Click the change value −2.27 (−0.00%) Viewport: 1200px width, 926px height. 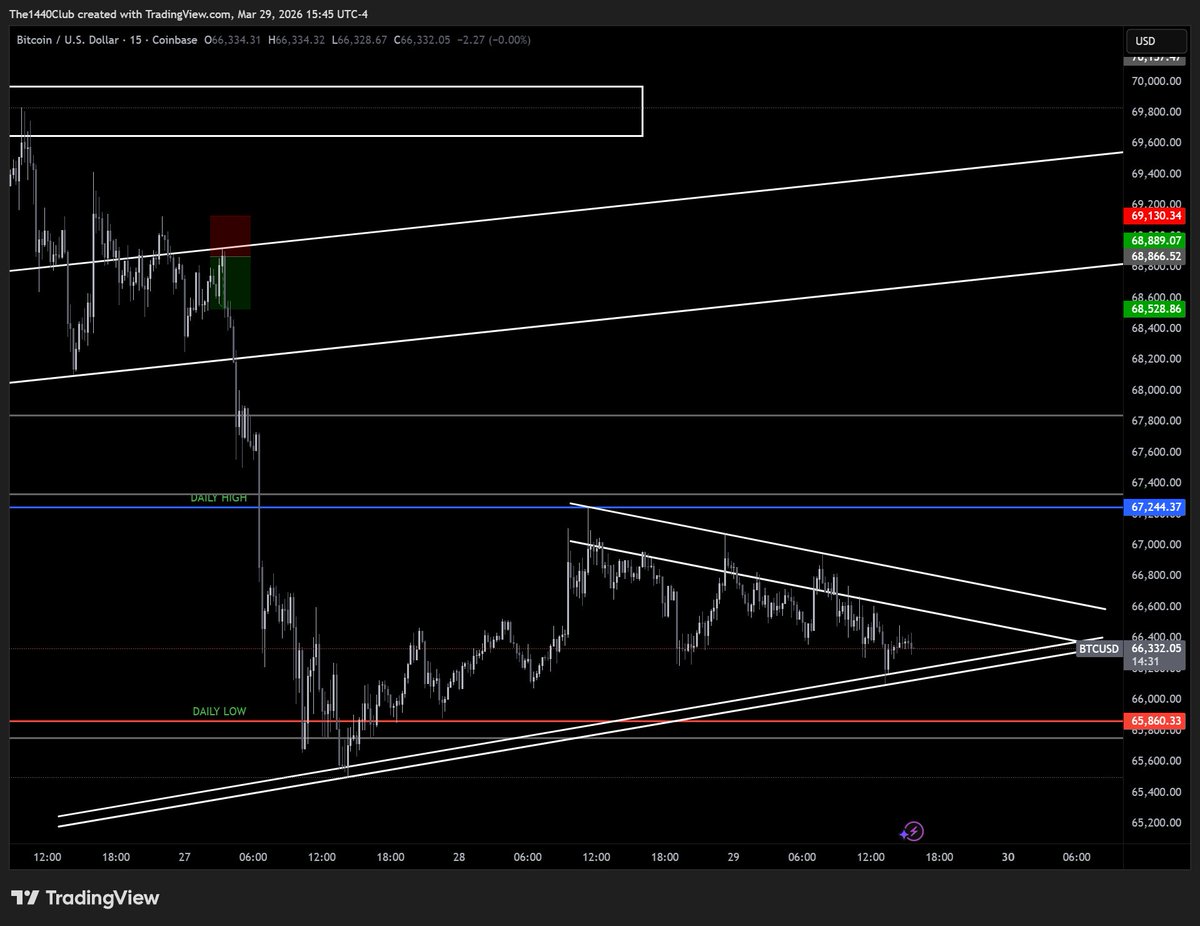pyautogui.click(x=495, y=40)
